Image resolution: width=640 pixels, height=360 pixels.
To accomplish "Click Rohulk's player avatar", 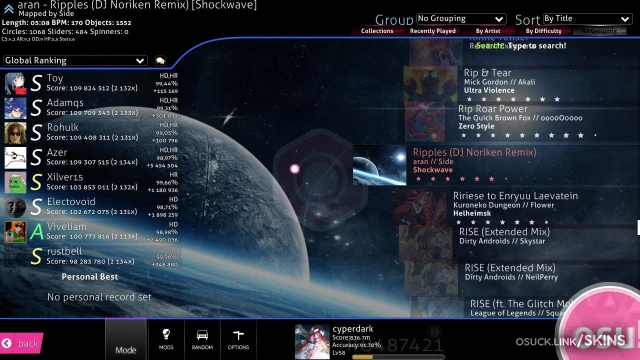I will (16, 133).
